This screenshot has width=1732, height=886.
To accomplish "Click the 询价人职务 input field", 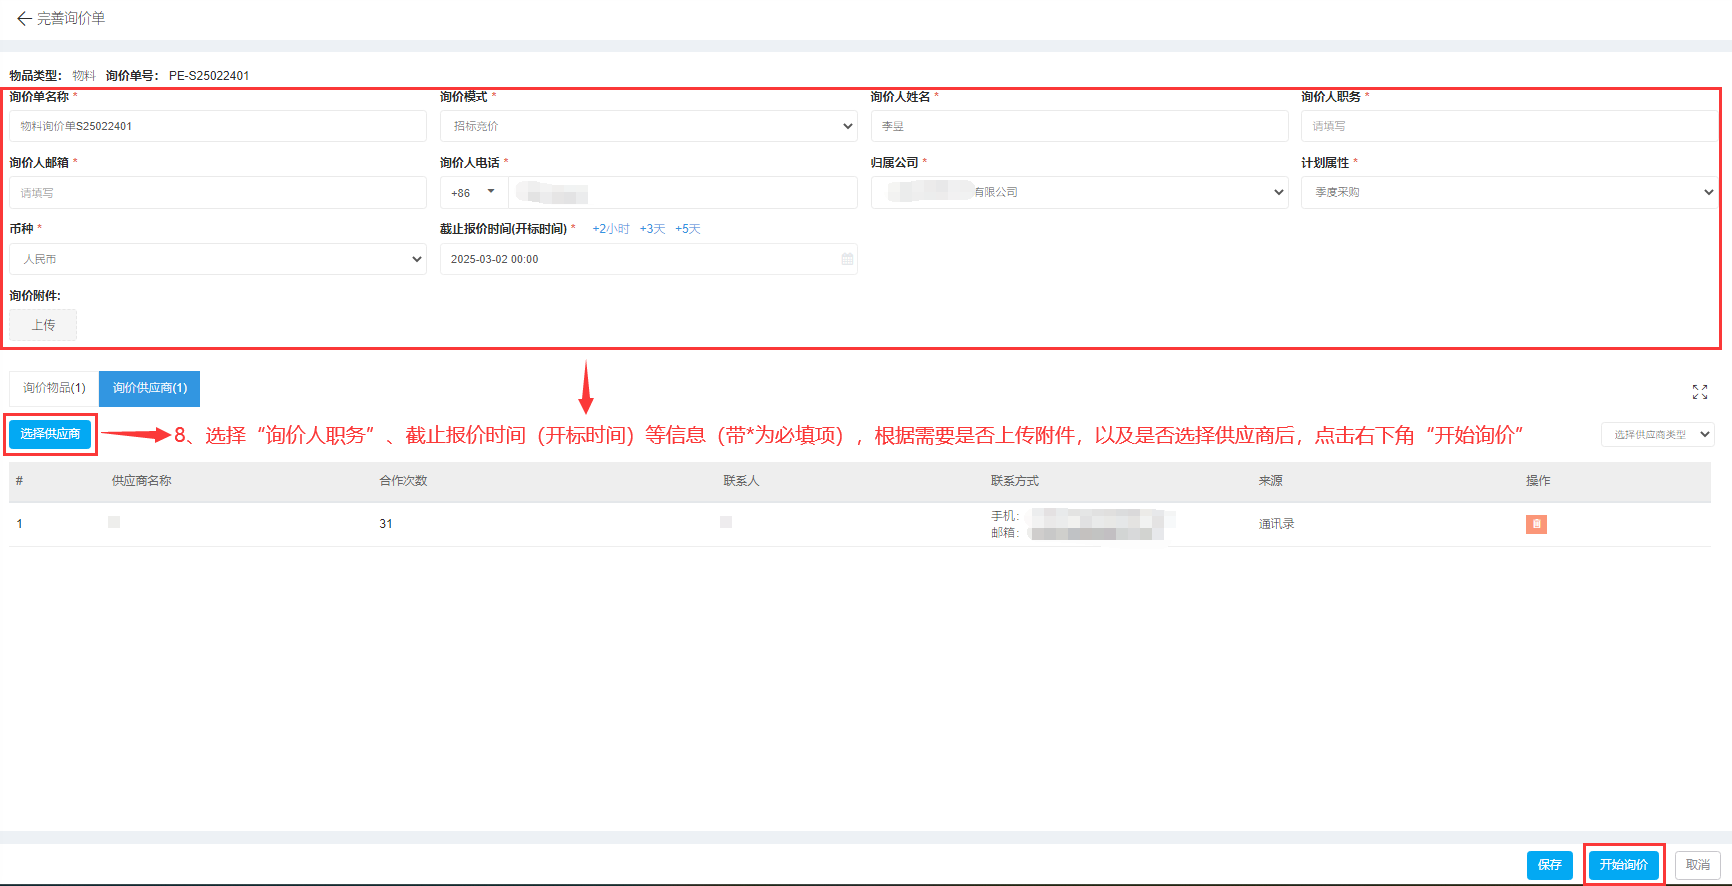I will pos(1509,126).
